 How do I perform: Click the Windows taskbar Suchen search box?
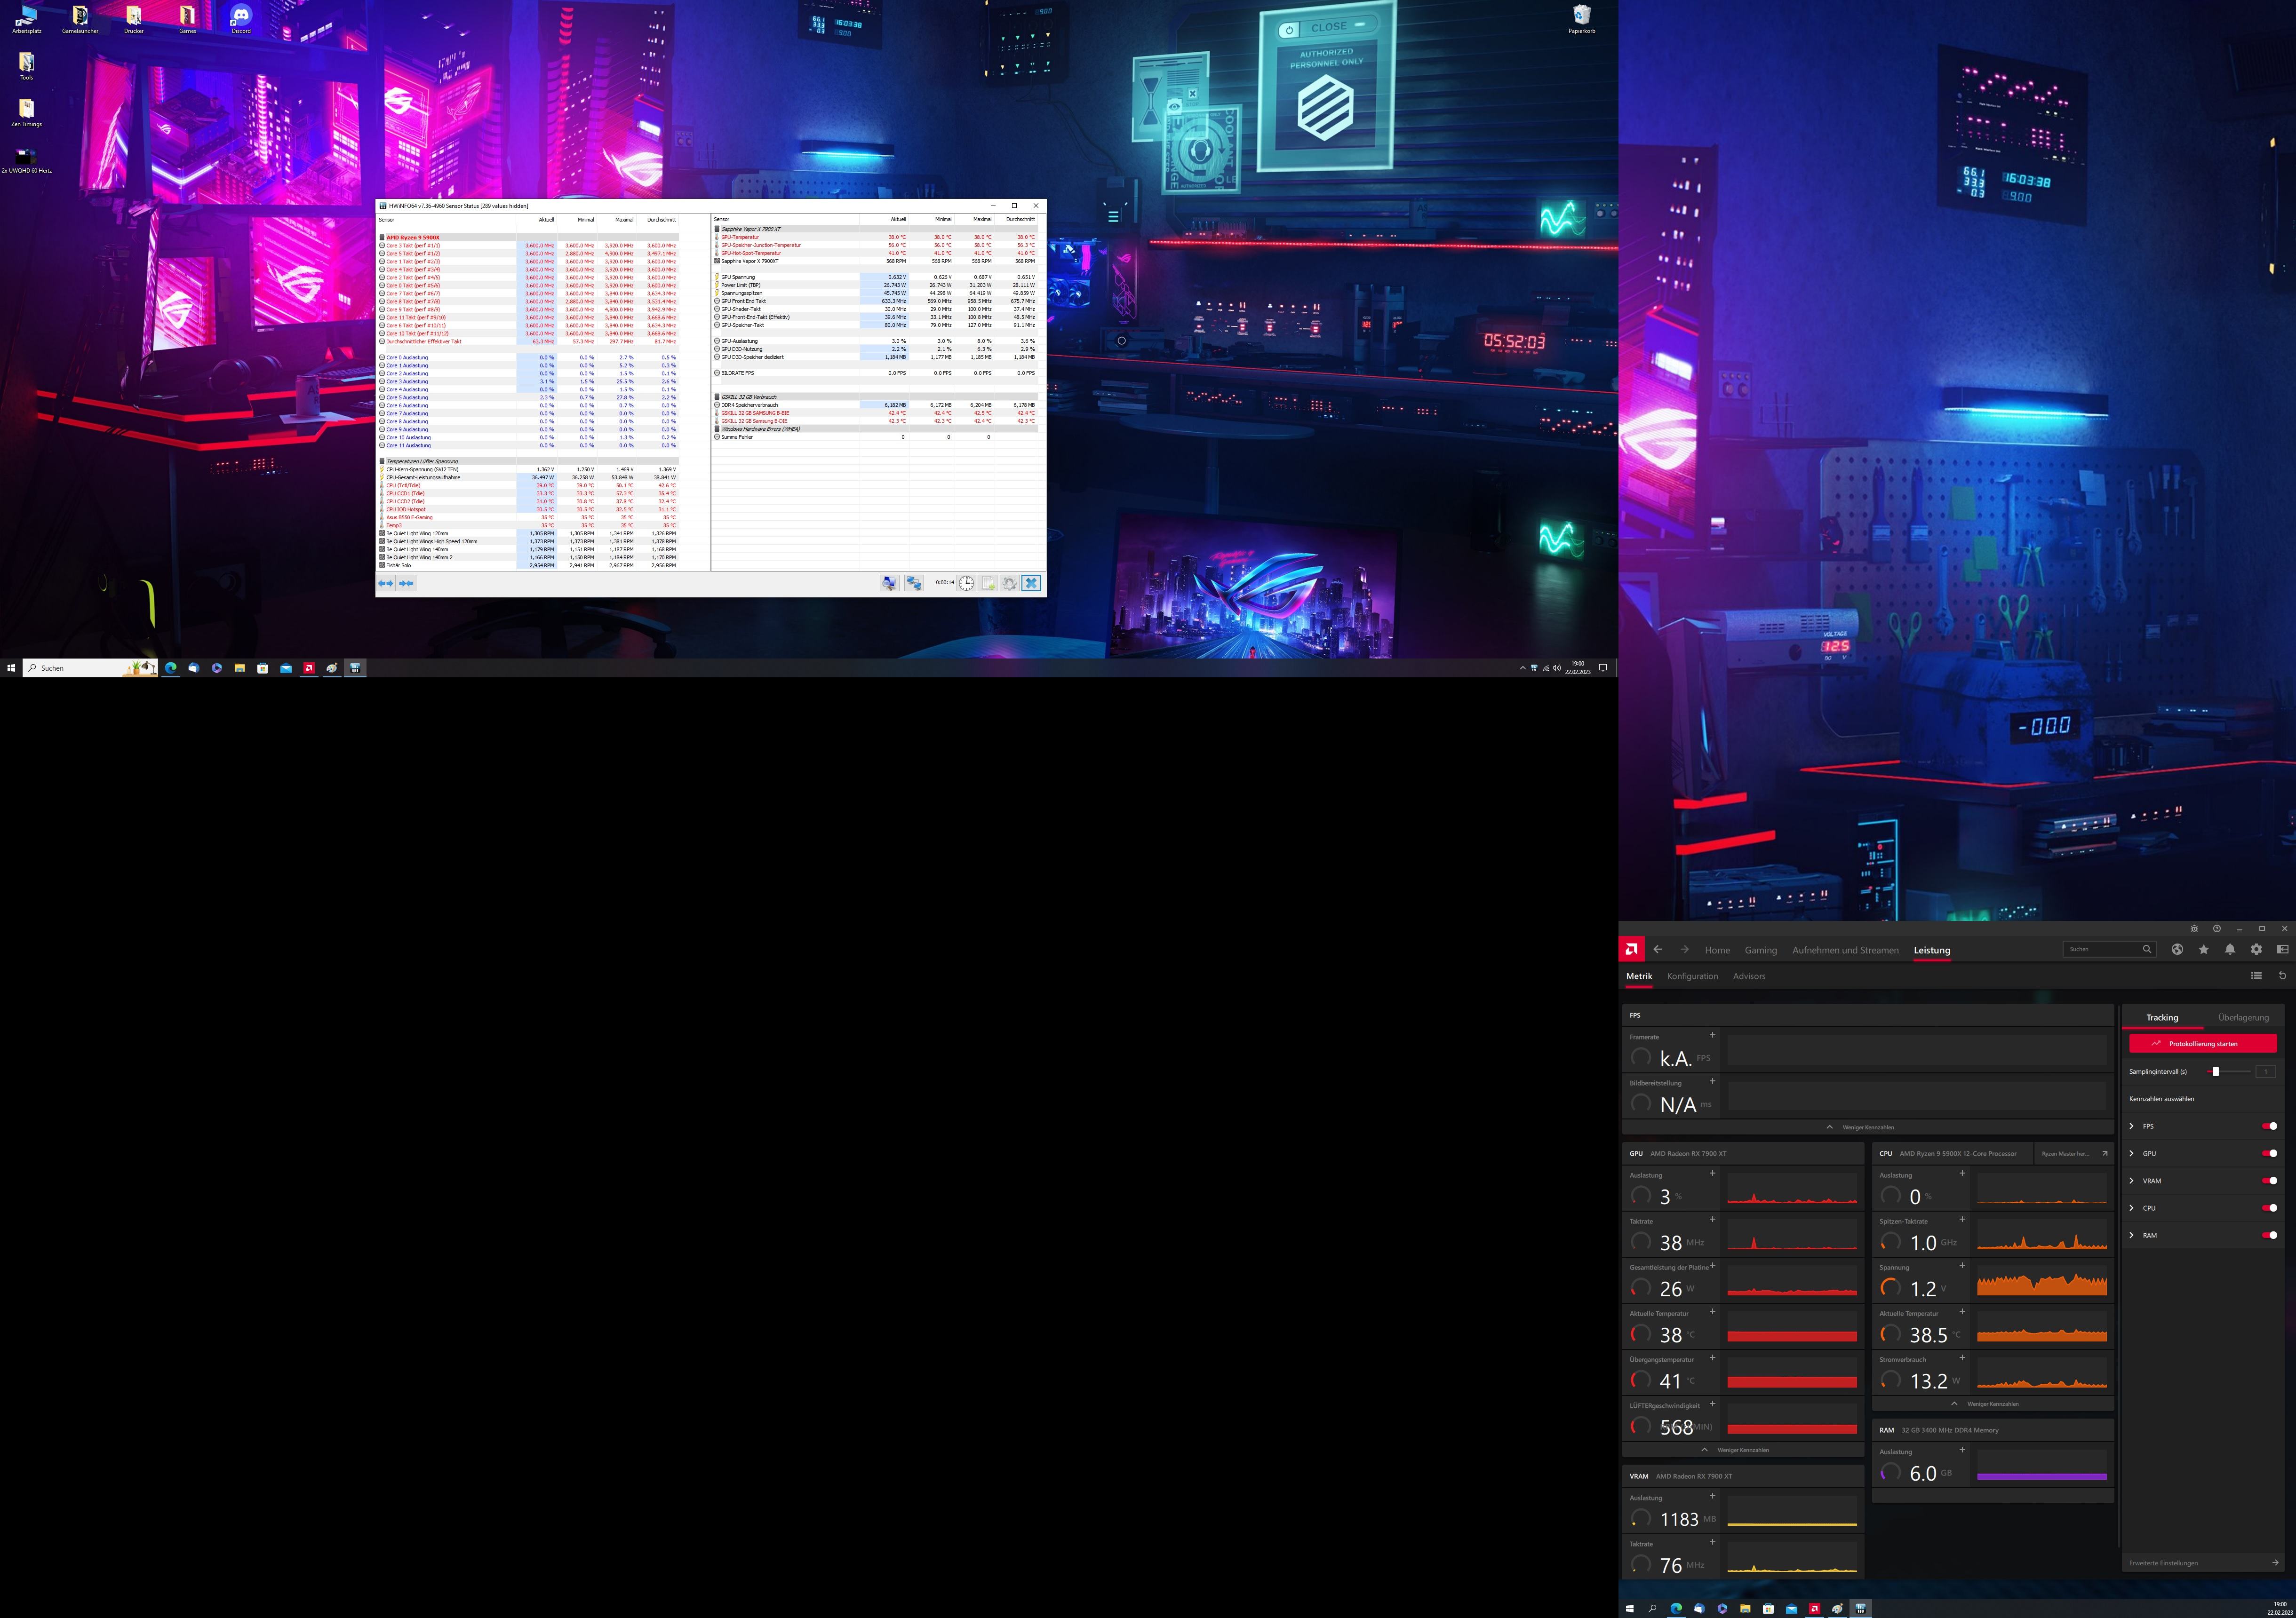pyautogui.click(x=90, y=668)
